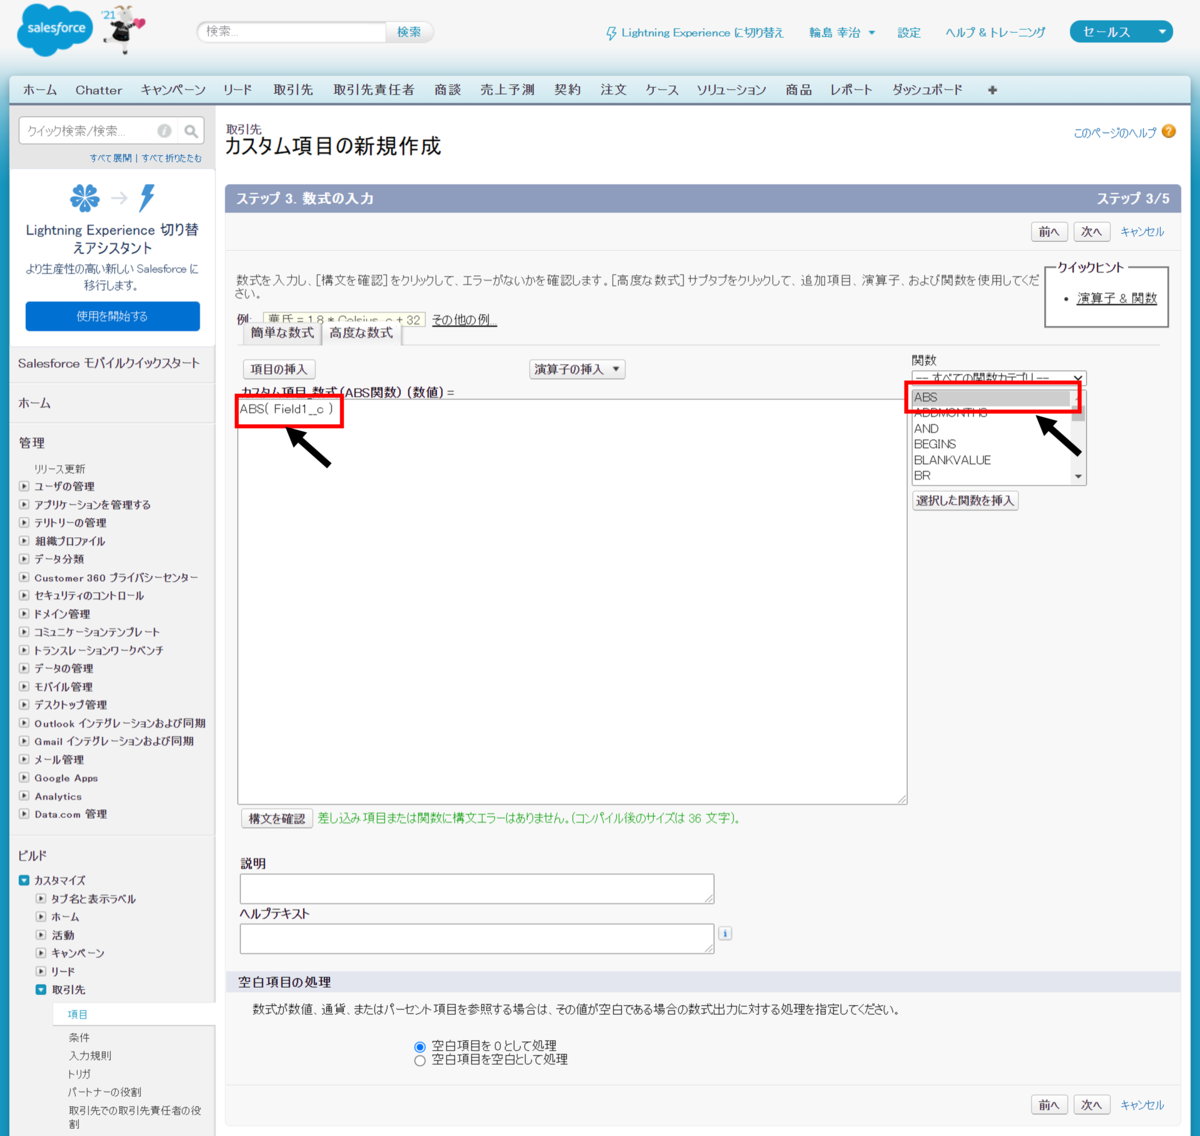Image resolution: width=1200 pixels, height=1136 pixels.
Task: Click top キャンセル link
Action: (1142, 232)
